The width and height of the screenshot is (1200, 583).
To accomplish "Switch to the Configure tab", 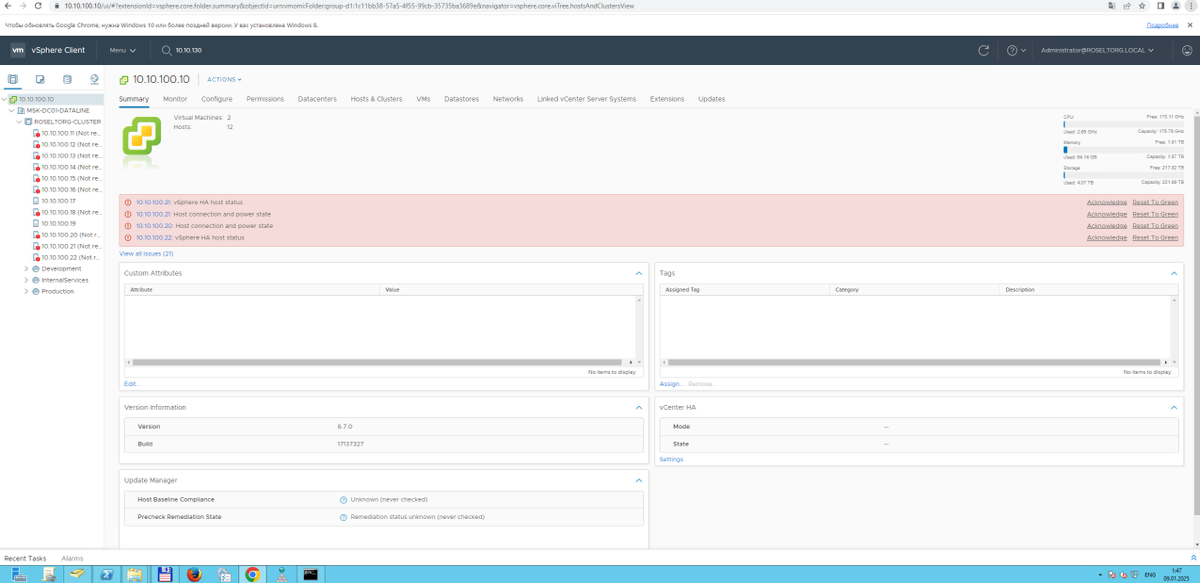I will click(x=217, y=99).
